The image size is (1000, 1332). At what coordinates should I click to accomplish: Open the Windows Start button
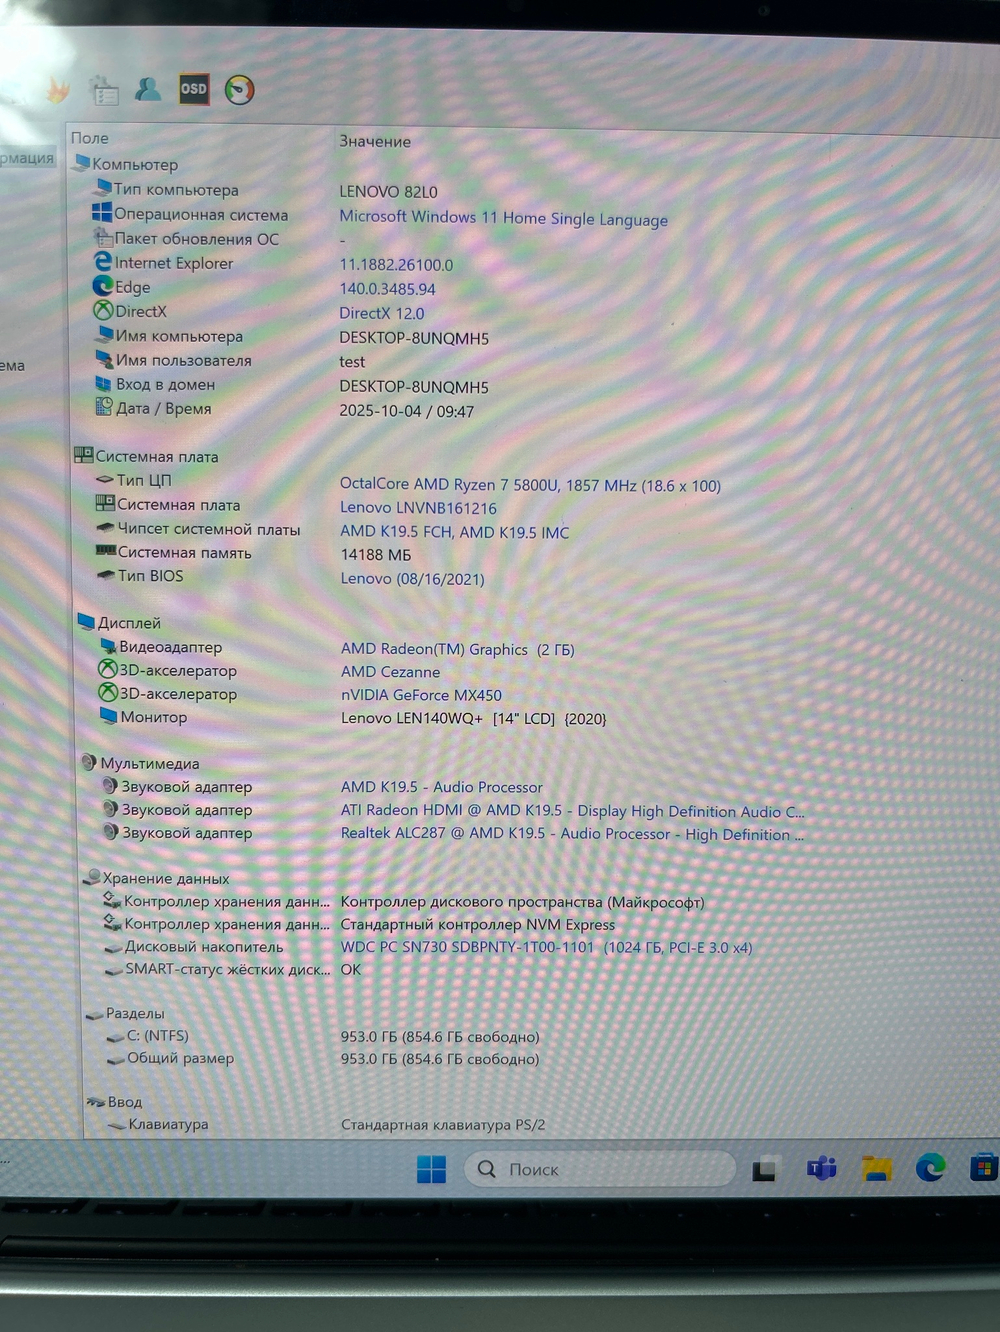(431, 1168)
